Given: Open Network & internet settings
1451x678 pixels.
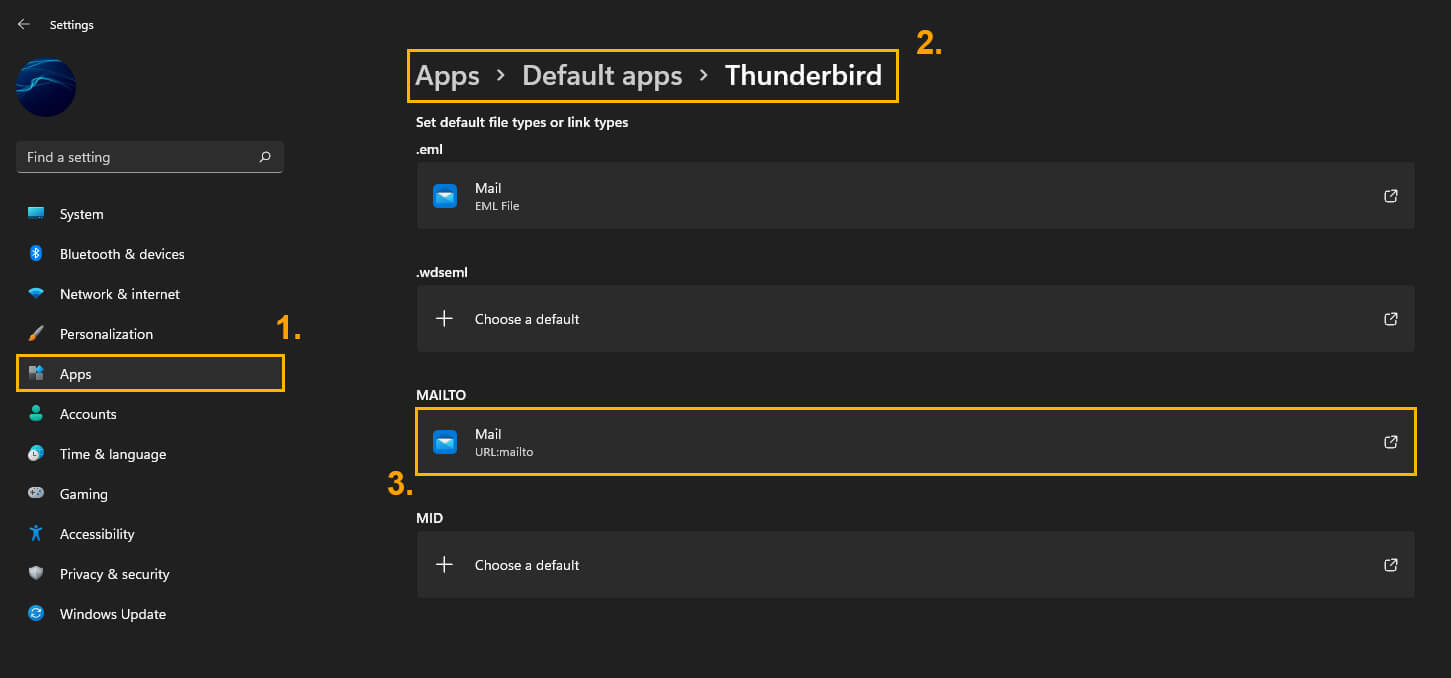Looking at the screenshot, I should coord(150,294).
